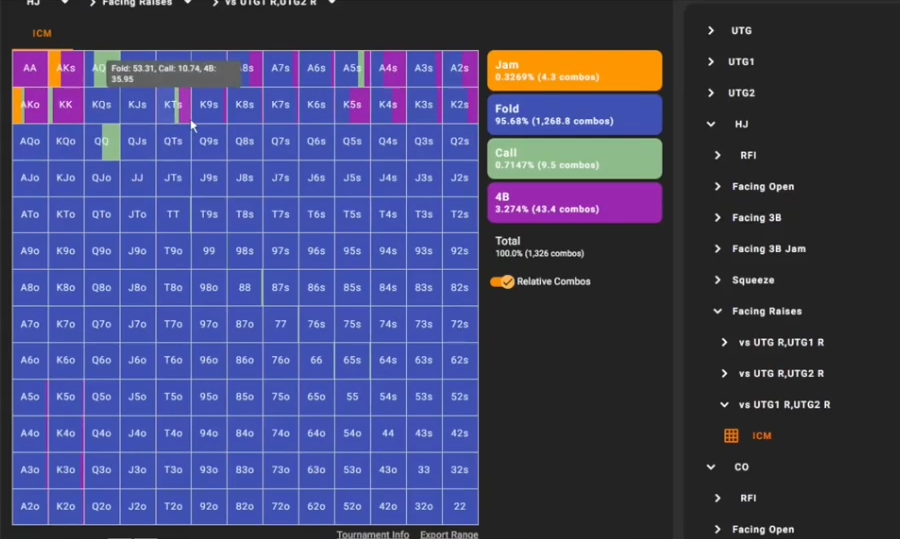Viewport: 900px width, 539px height.
Task: Select the CO label in the tree
Action: (741, 467)
